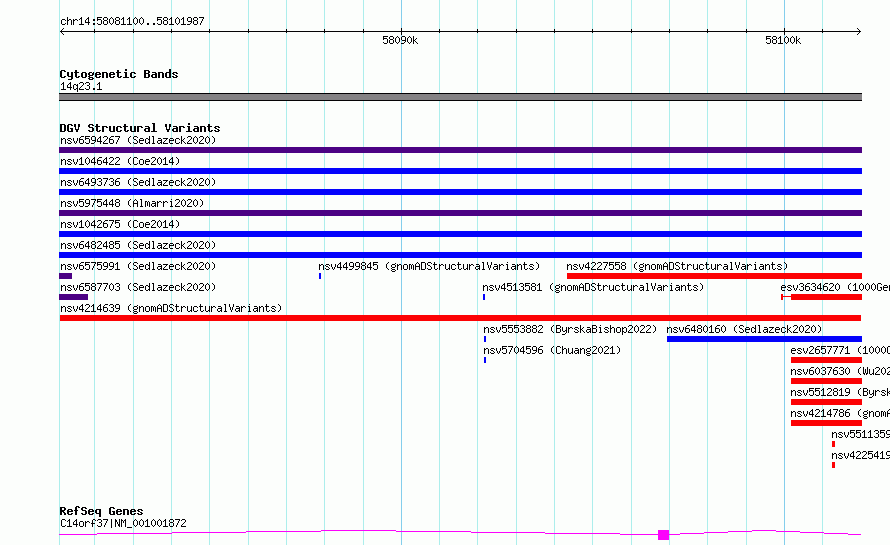Click the chr14:58081100..58101987 position label
The height and width of the screenshot is (545, 890).
click(x=132, y=22)
